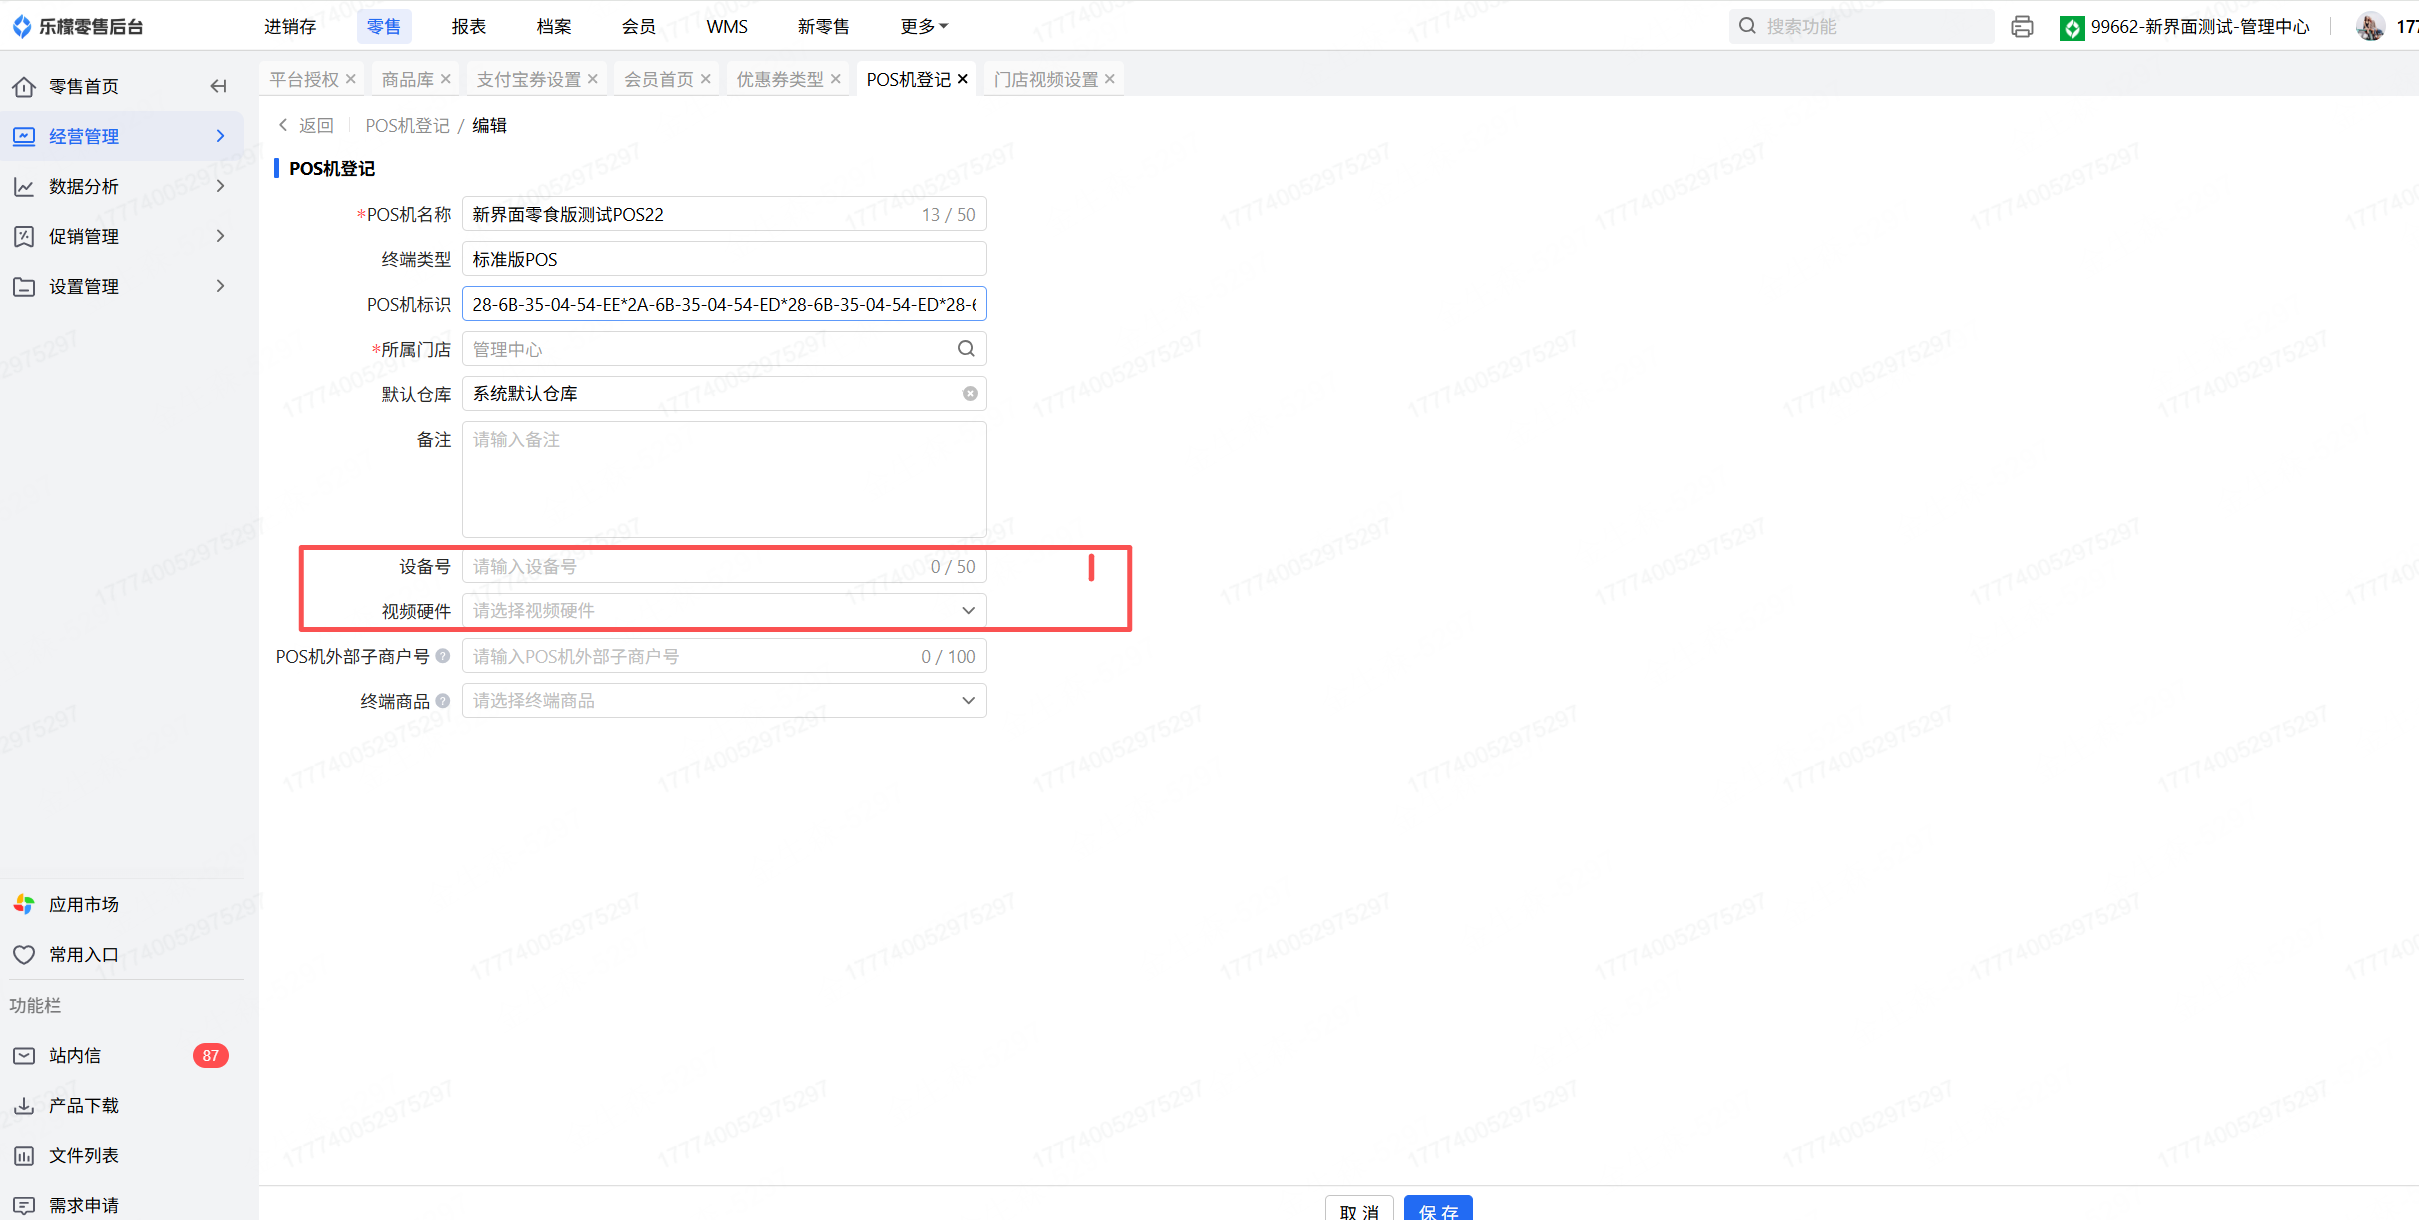Click search icon in 所属门店 field
Screen dimensions: 2419x1220
pyautogui.click(x=965, y=349)
